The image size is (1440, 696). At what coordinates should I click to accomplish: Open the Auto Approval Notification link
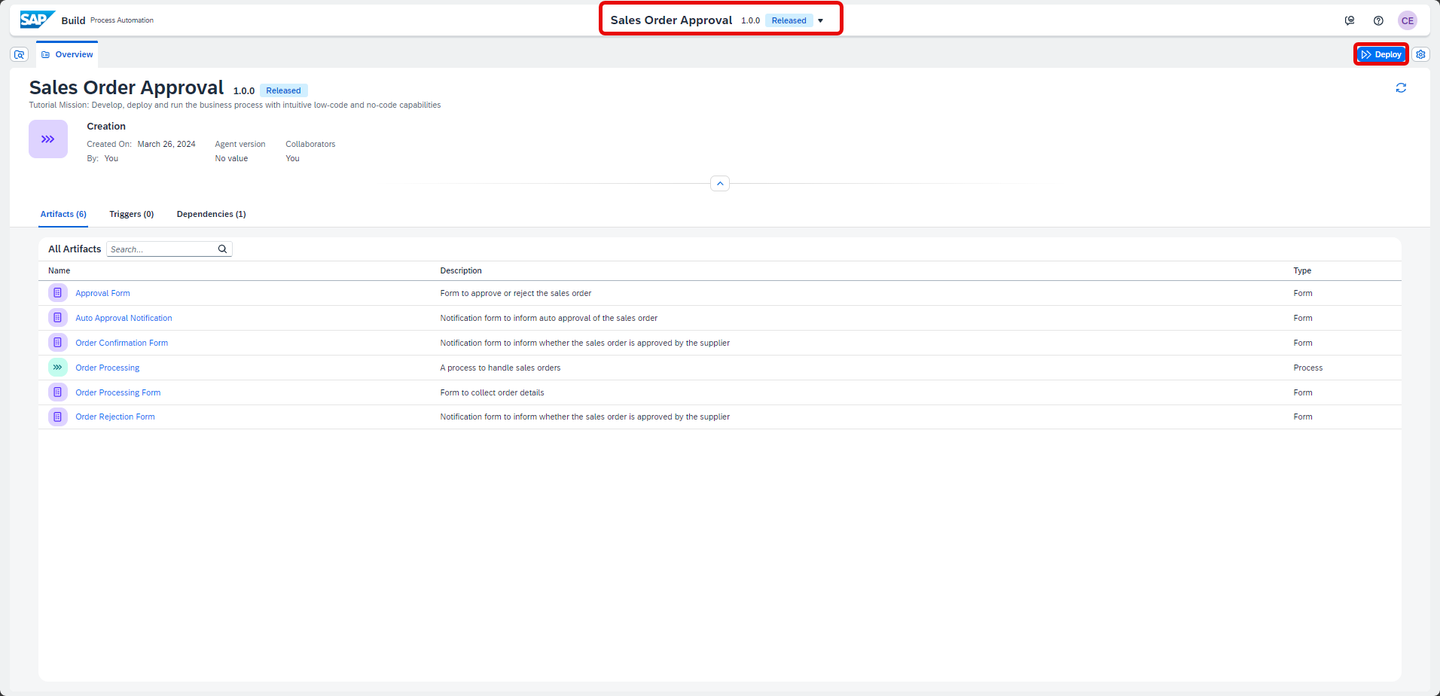click(124, 318)
